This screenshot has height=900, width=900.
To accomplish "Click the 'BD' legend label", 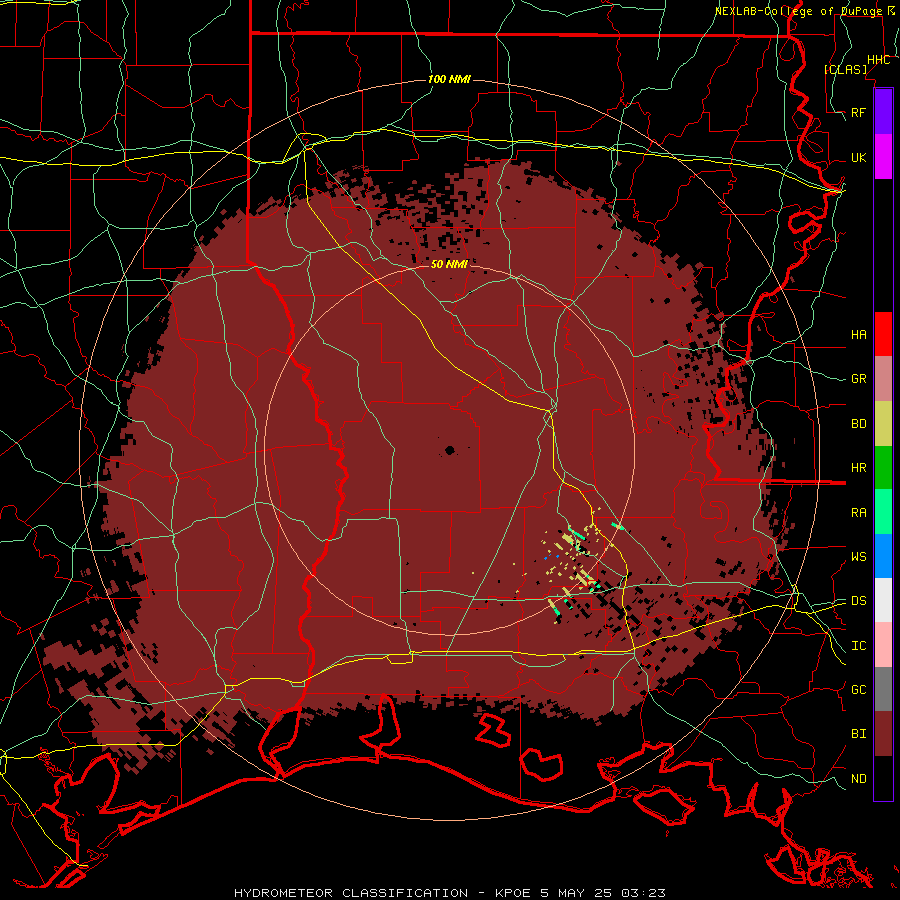I will click(858, 424).
